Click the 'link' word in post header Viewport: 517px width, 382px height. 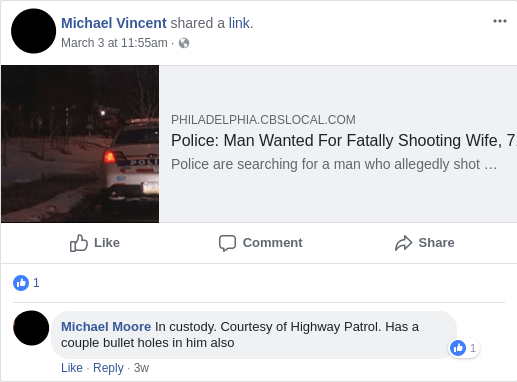tap(239, 23)
